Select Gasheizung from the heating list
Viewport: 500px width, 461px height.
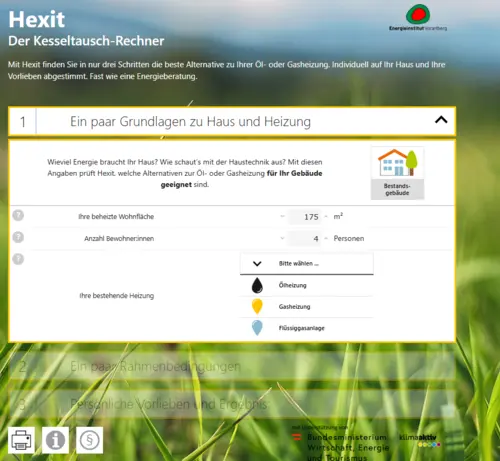pos(307,307)
